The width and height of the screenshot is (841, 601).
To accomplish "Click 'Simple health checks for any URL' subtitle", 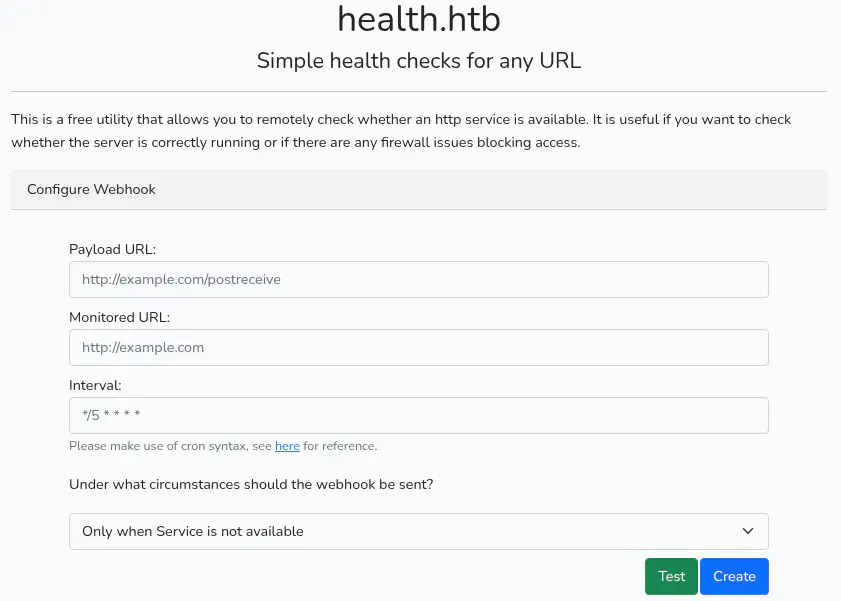I will 418,61.
